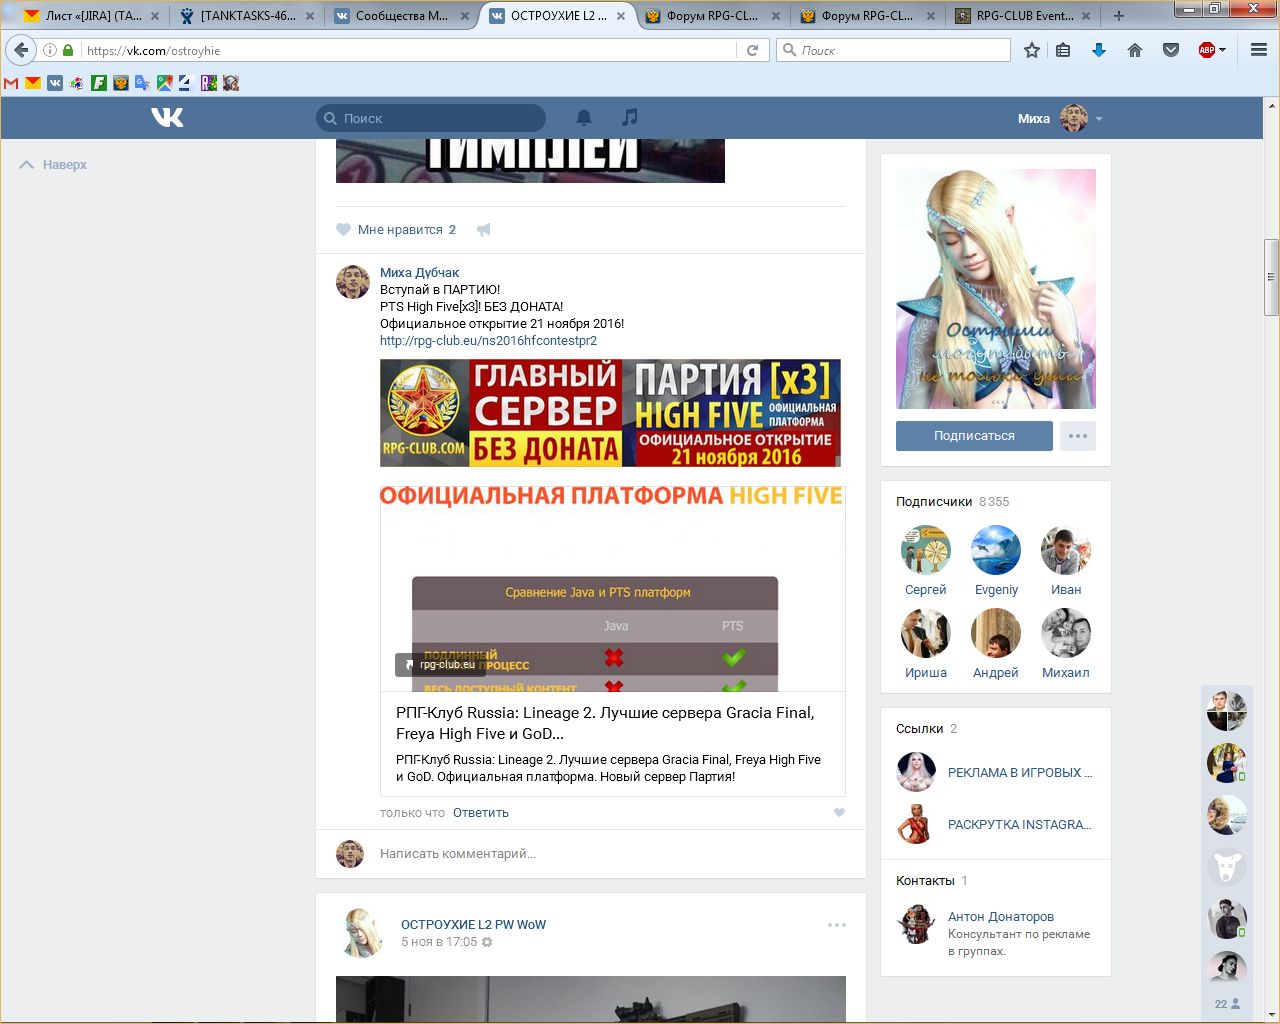Viewport: 1280px width, 1024px height.
Task: Click the vk.com/ostroyhie address bar
Action: pyautogui.click(x=410, y=50)
